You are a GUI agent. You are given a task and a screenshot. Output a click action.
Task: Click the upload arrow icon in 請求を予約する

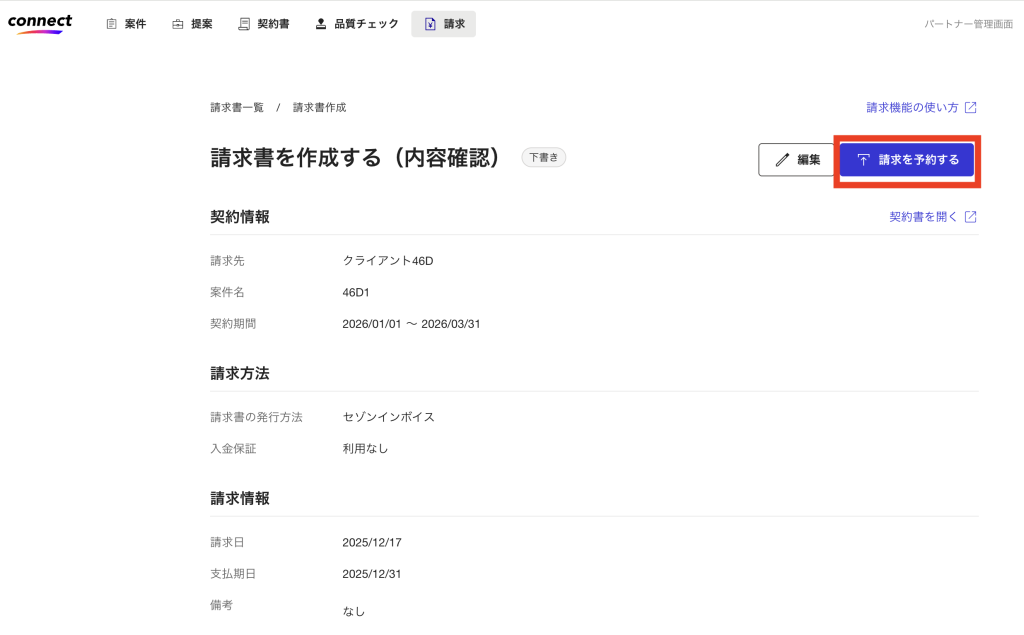coord(863,160)
